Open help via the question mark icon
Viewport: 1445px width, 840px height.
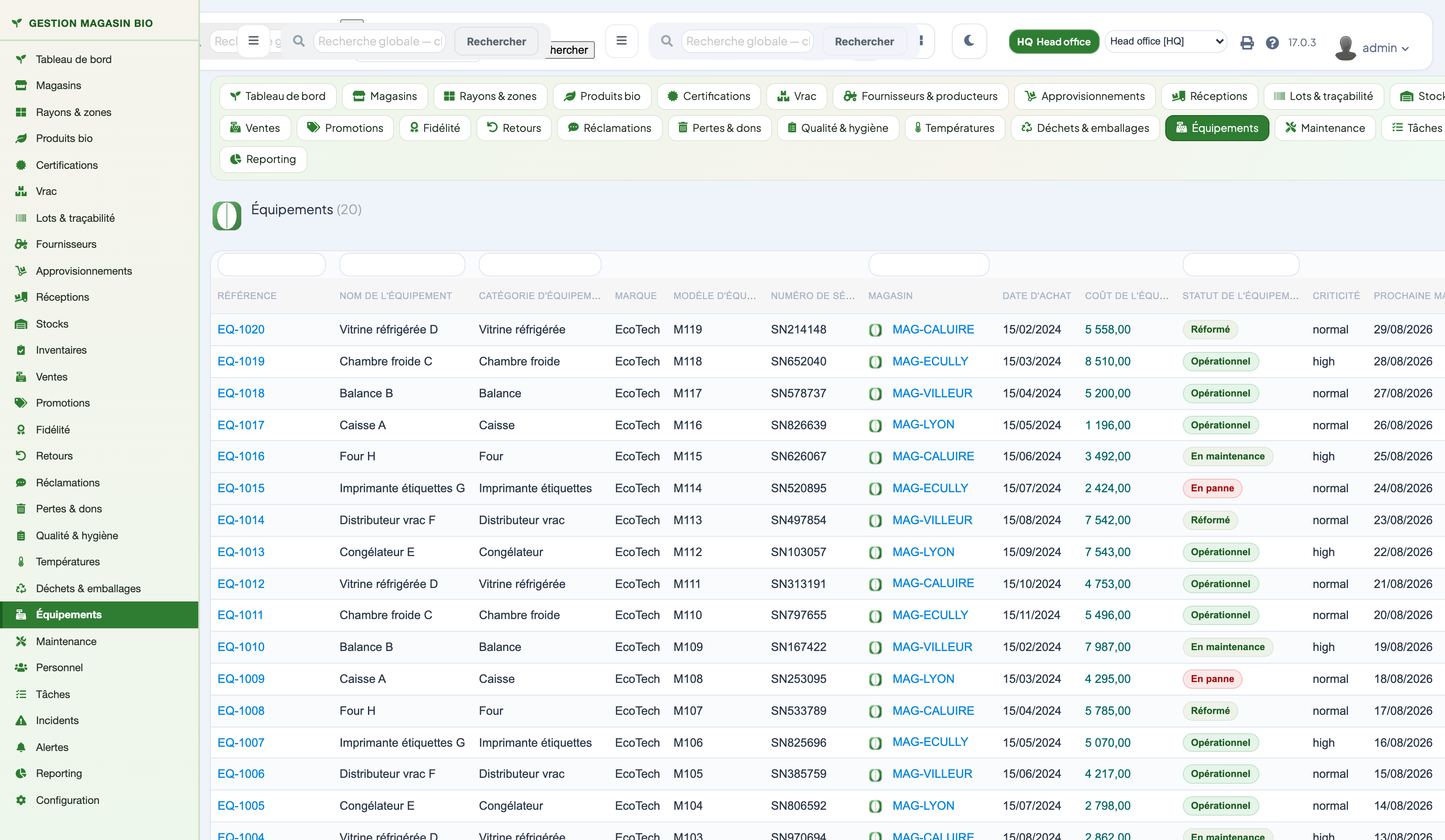pos(1272,43)
